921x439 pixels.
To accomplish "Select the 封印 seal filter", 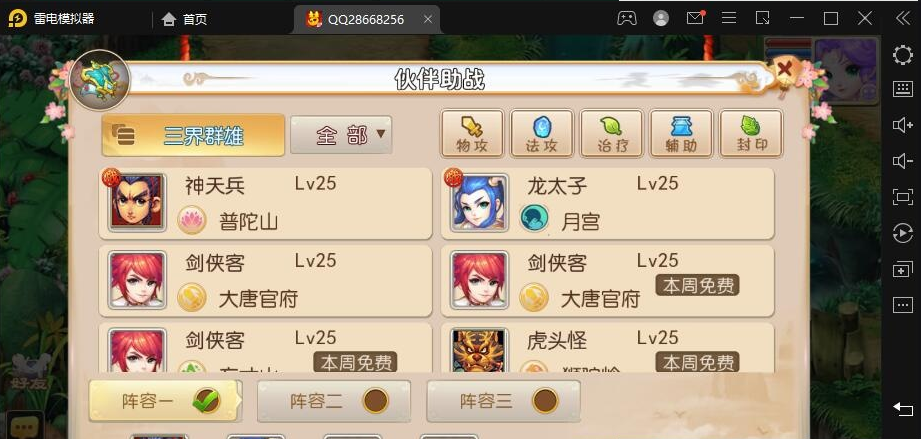I will click(751, 134).
